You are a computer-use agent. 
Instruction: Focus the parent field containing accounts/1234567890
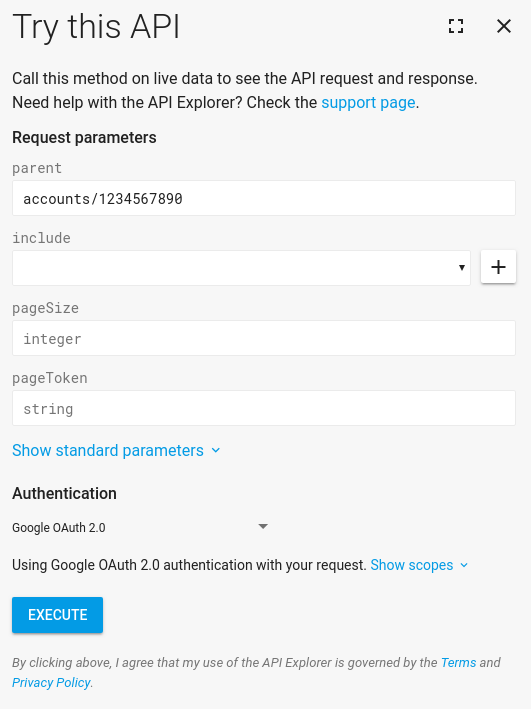click(x=264, y=198)
